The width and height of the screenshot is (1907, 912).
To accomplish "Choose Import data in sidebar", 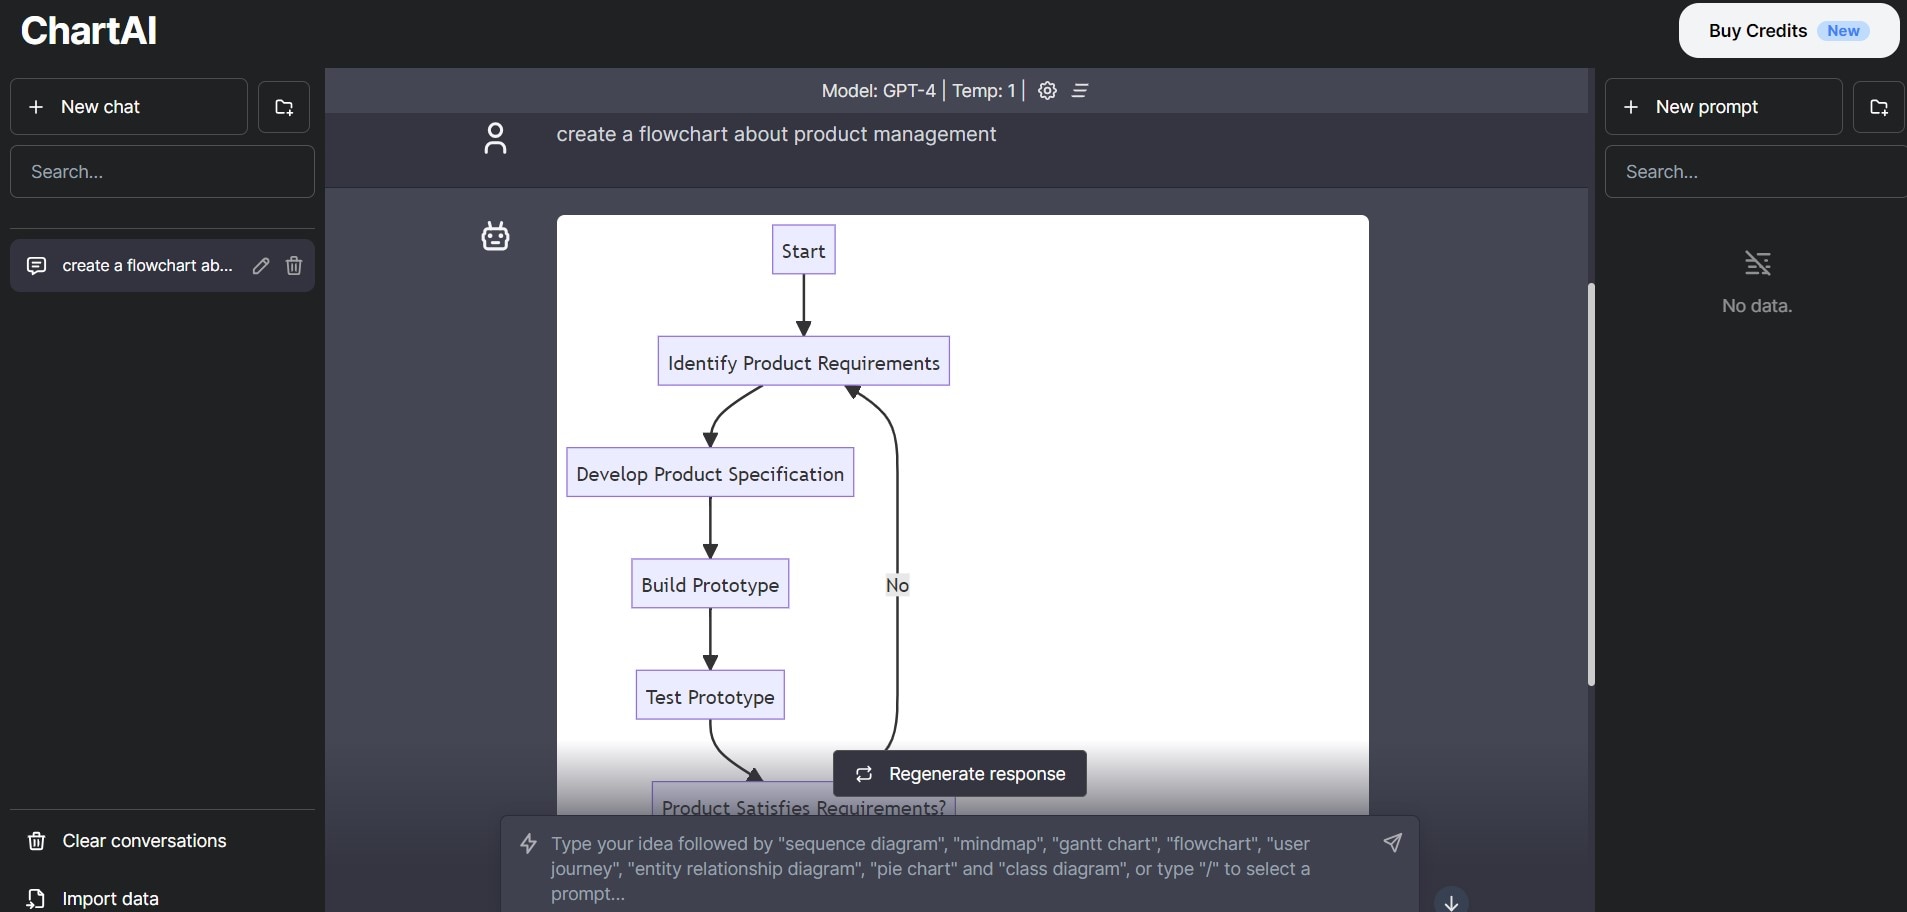I will [110, 899].
